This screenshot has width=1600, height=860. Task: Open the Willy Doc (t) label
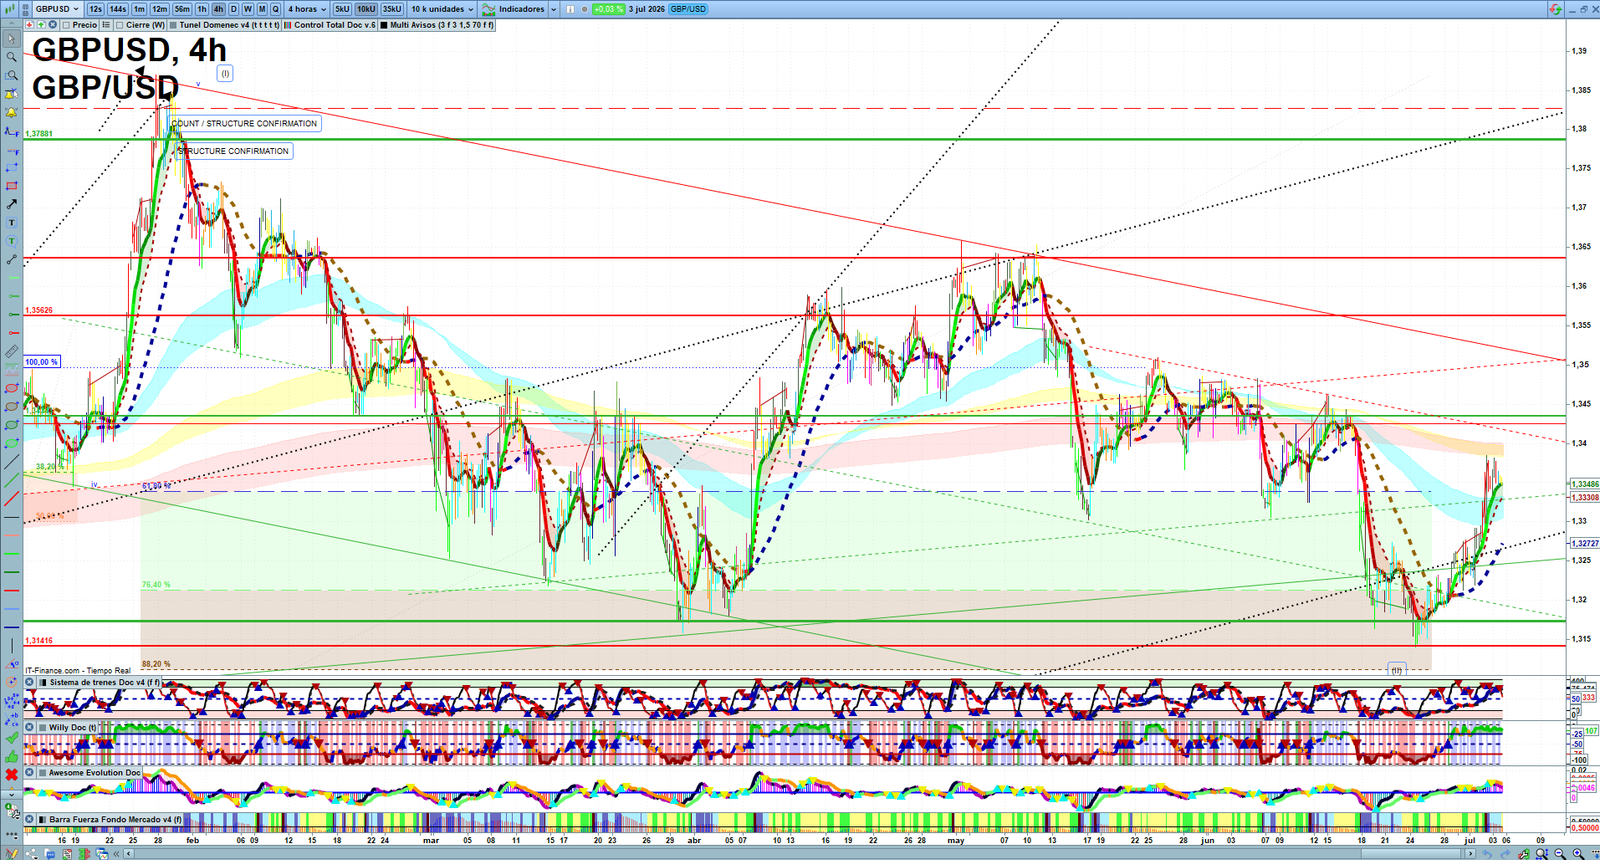coord(73,727)
